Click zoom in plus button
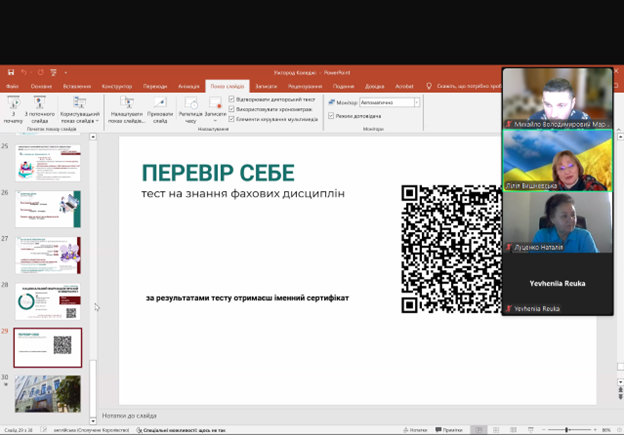The height and width of the screenshot is (435, 624). (x=595, y=430)
